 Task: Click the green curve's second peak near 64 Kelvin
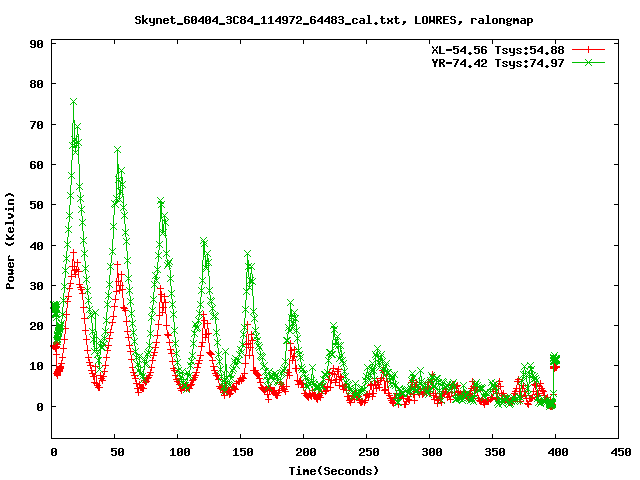coord(118,150)
